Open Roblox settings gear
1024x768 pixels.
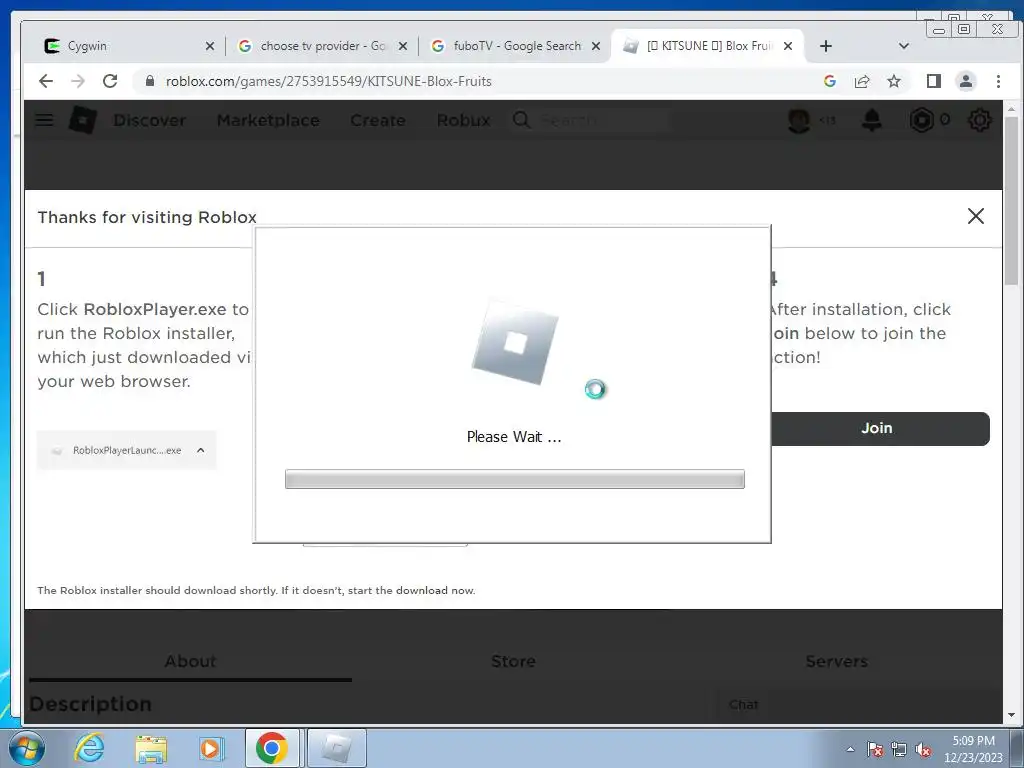pyautogui.click(x=979, y=120)
